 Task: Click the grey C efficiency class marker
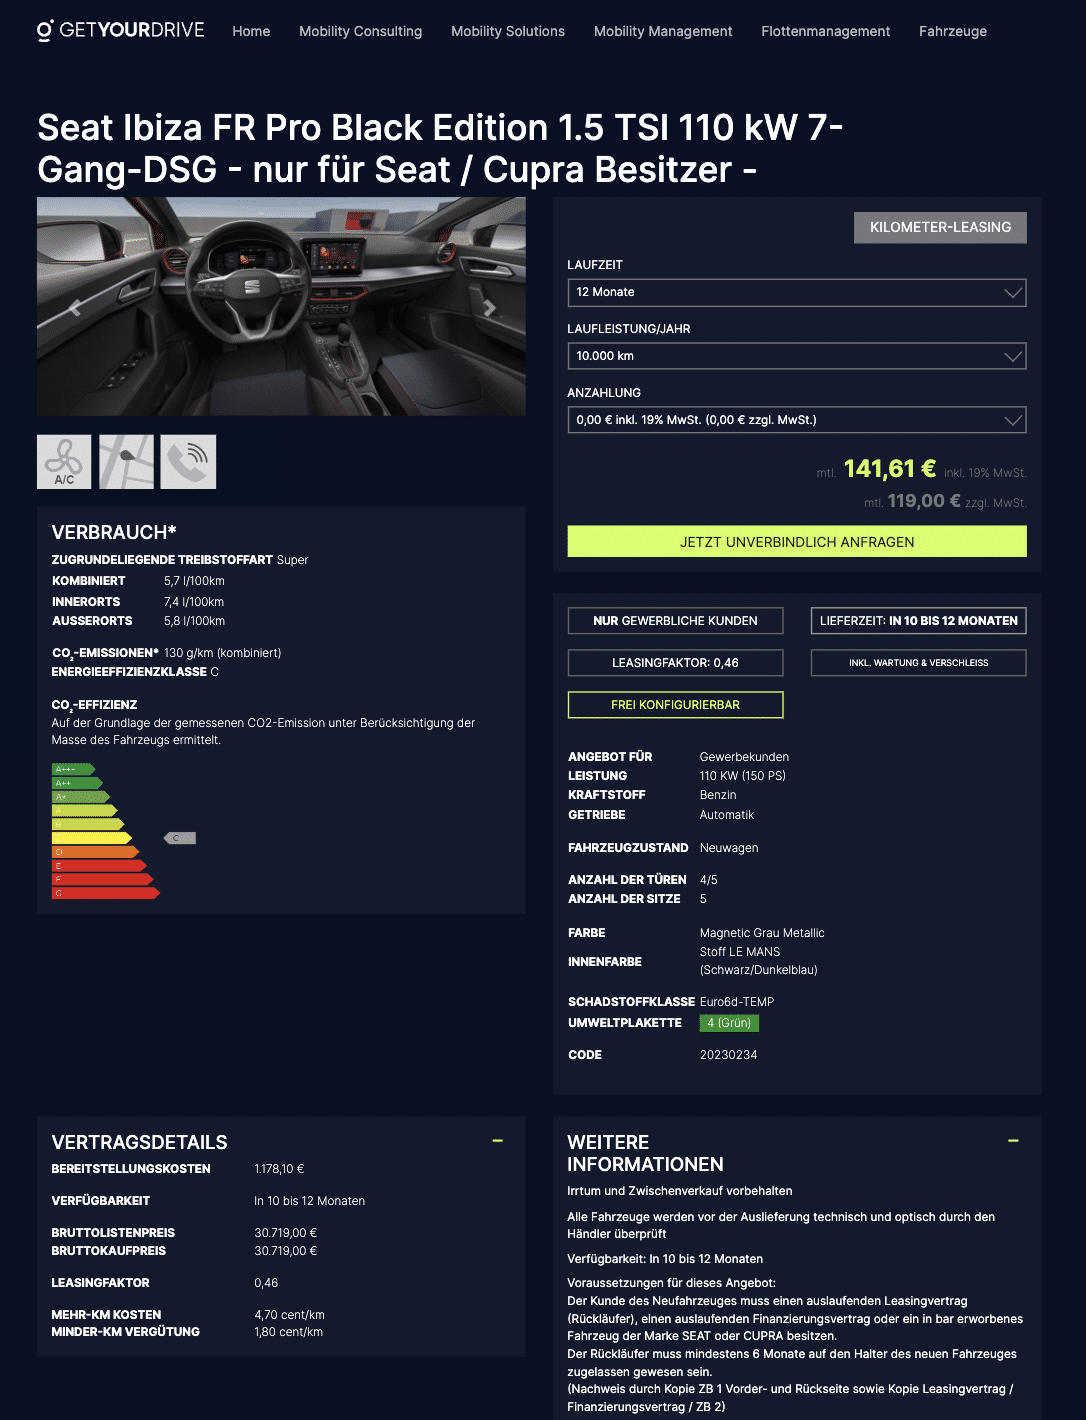pos(180,838)
